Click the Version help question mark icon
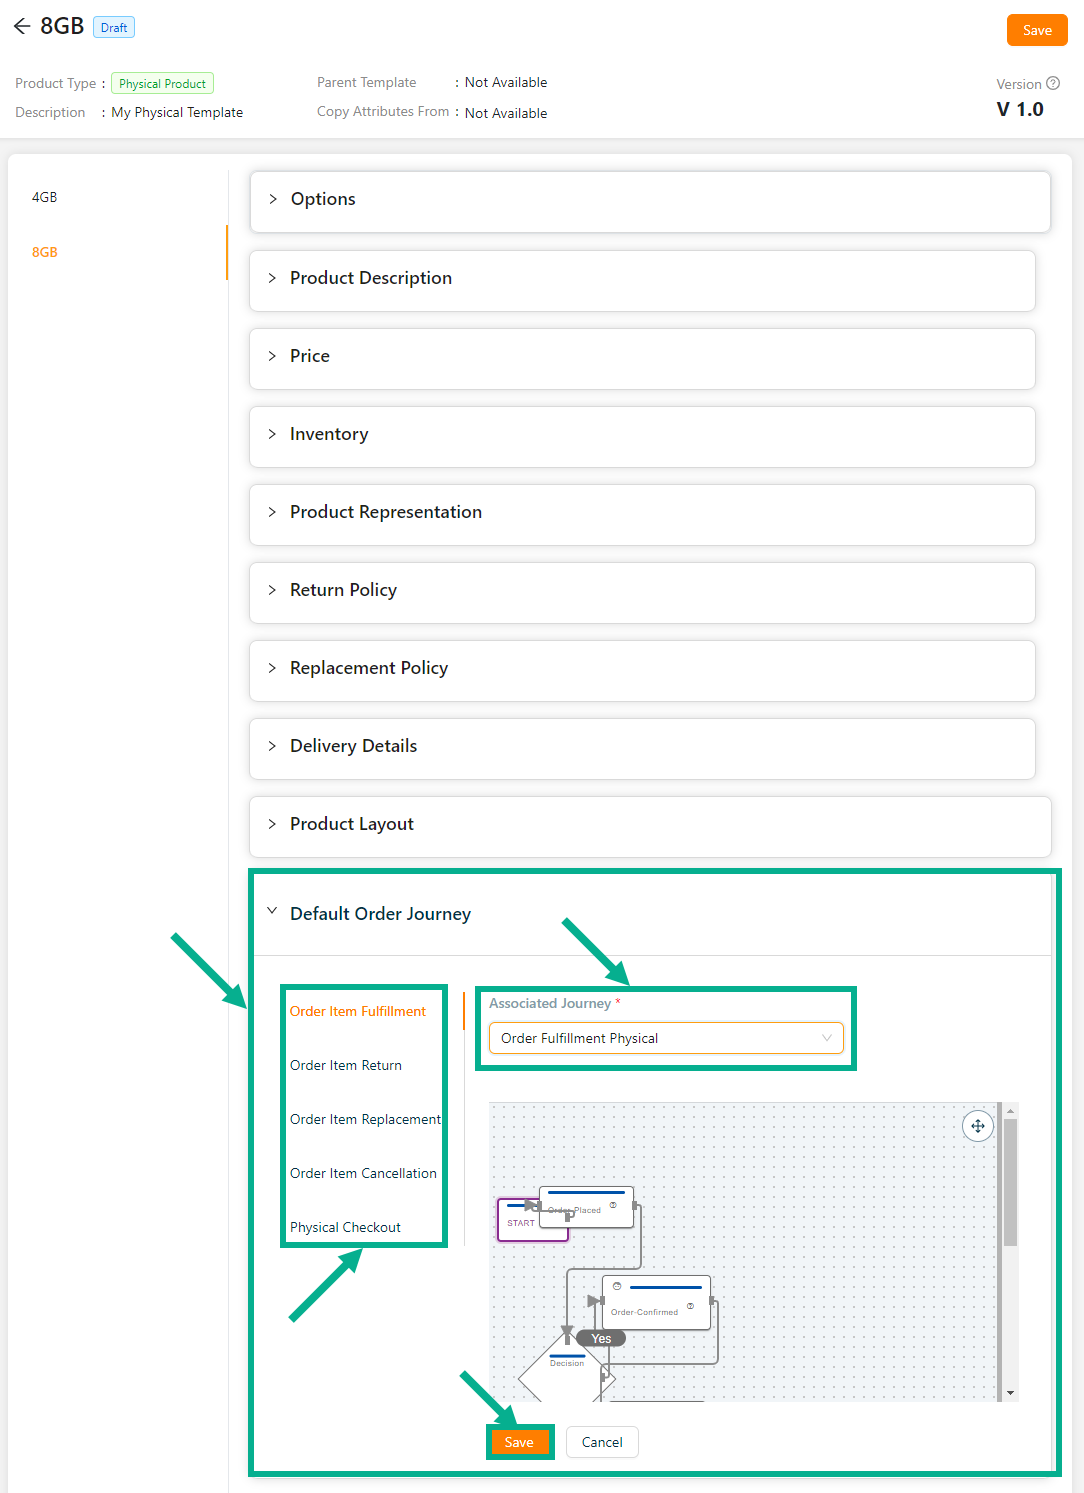The width and height of the screenshot is (1084, 1493). pyautogui.click(x=1052, y=84)
